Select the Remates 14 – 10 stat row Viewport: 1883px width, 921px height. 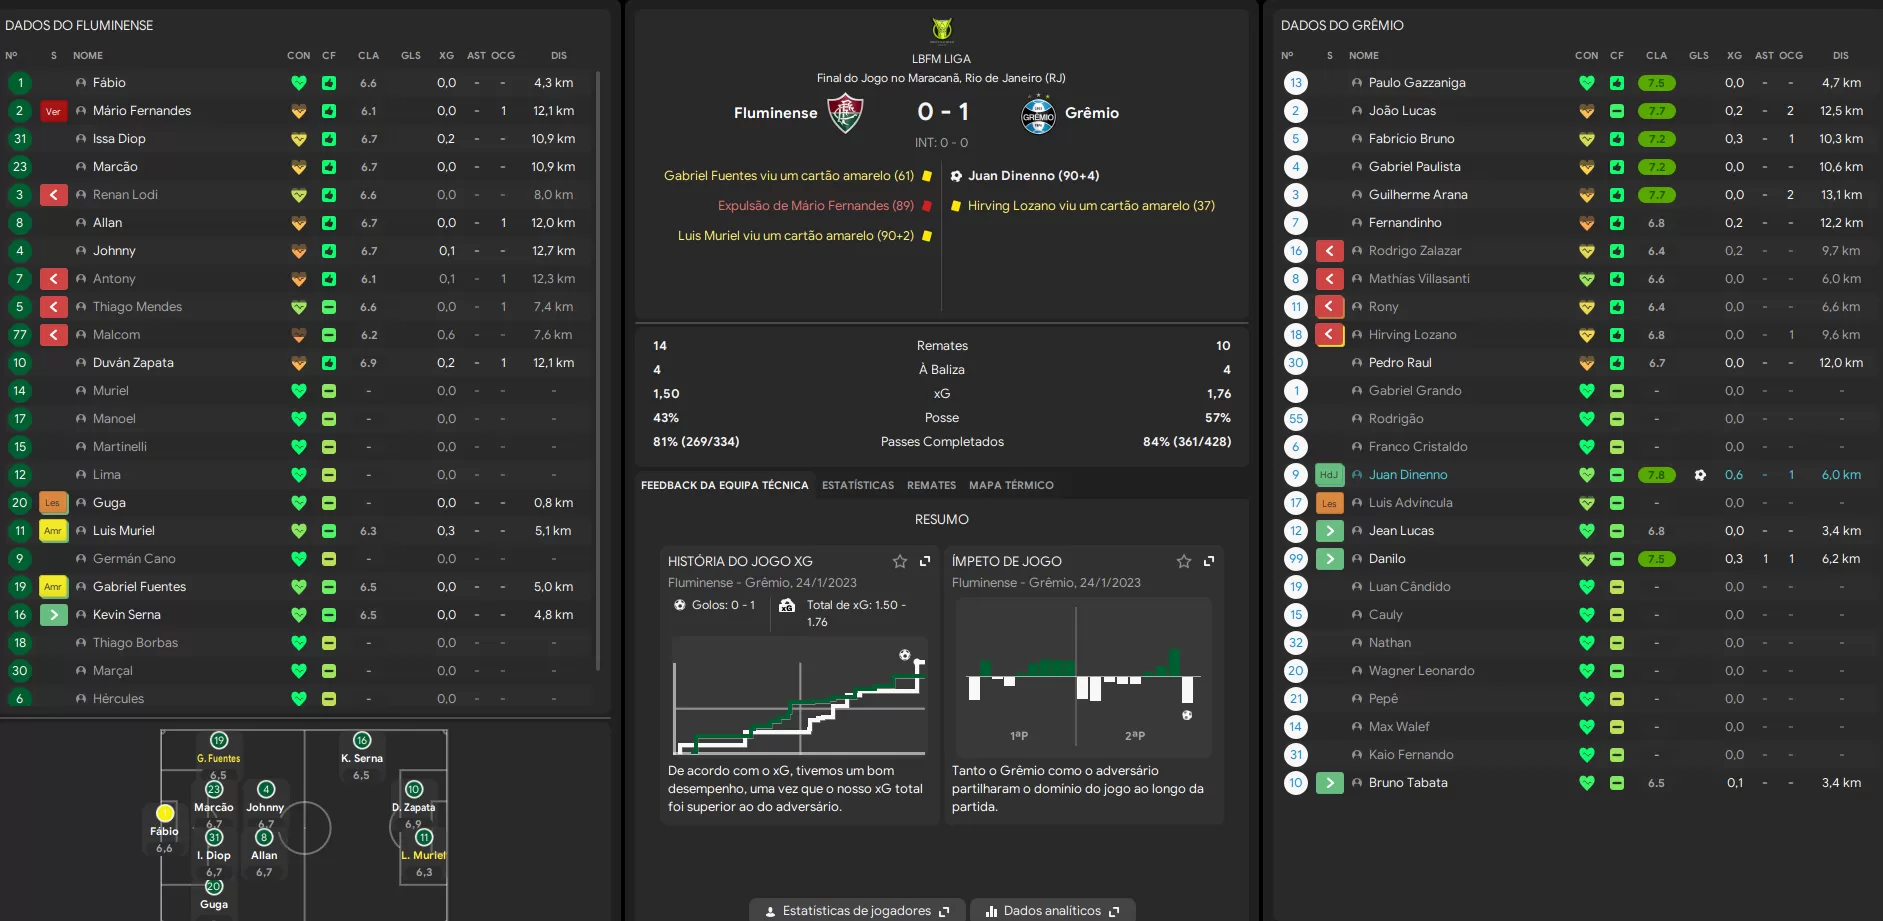click(x=942, y=346)
